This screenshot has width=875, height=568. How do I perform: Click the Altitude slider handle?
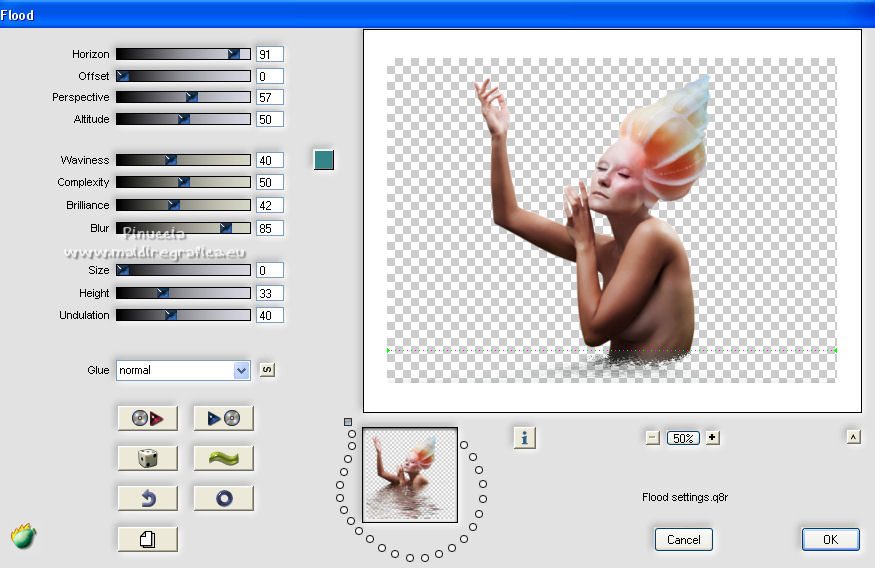click(x=184, y=119)
